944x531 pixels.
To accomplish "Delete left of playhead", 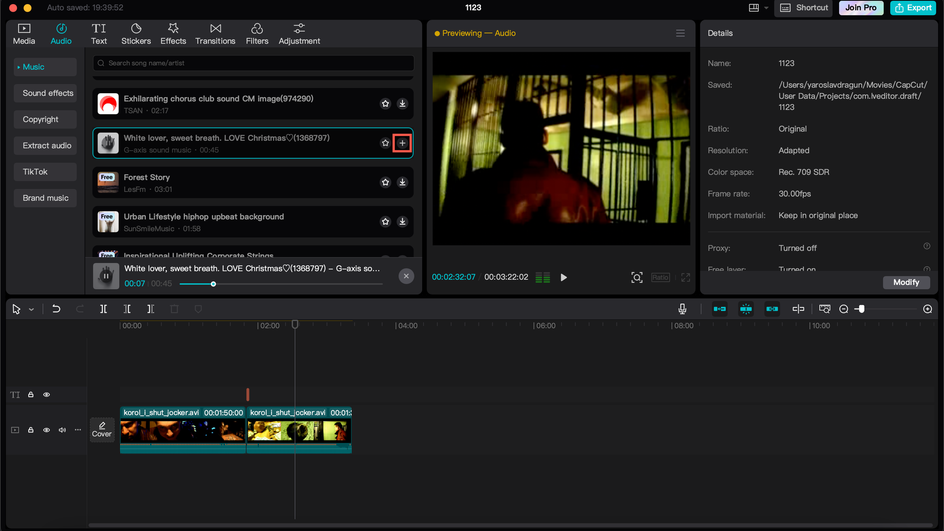I will (x=127, y=309).
